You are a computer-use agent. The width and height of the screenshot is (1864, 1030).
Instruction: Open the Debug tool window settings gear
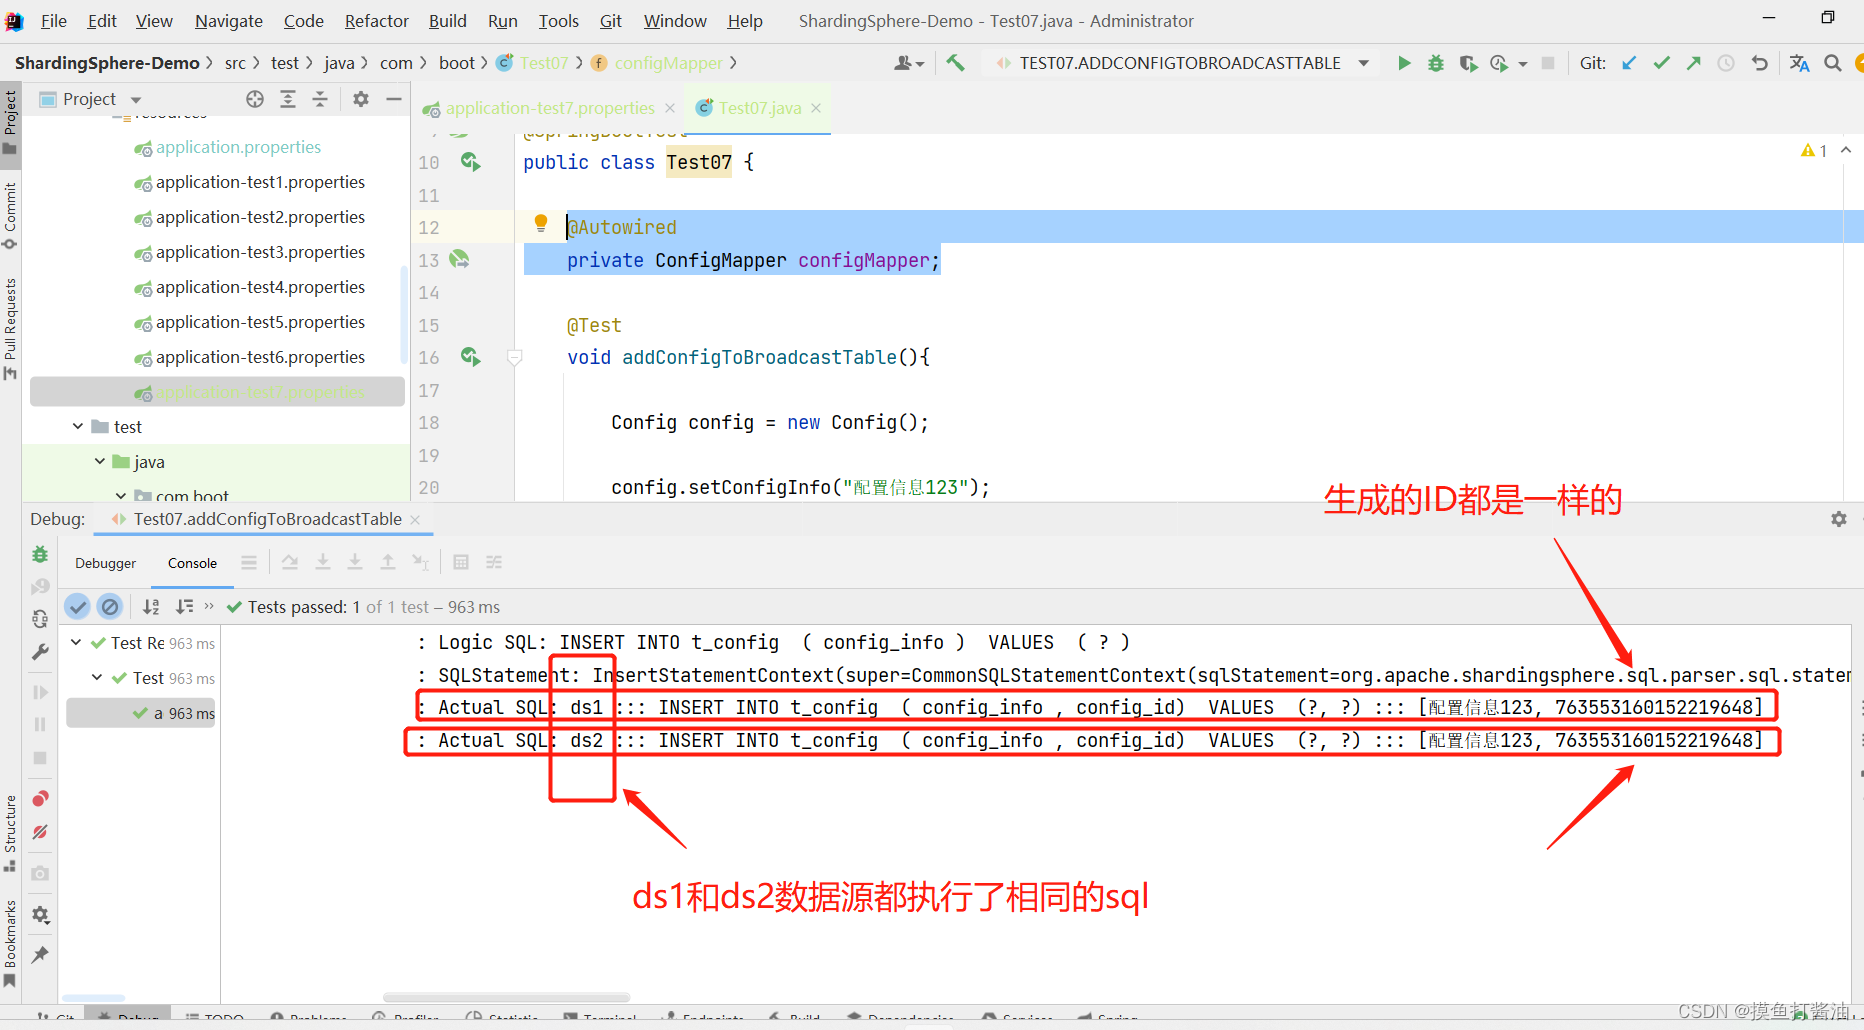1839,519
